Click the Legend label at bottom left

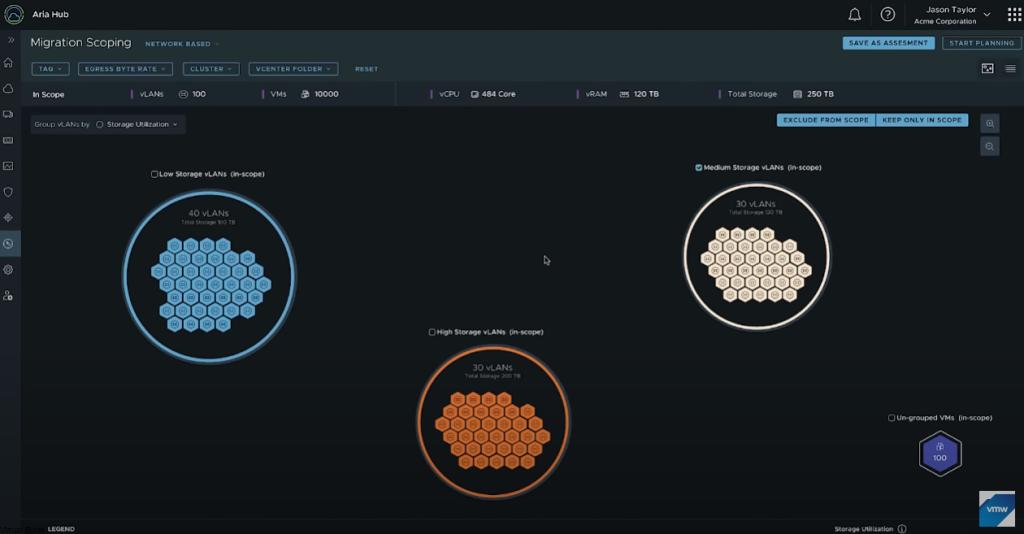click(61, 529)
